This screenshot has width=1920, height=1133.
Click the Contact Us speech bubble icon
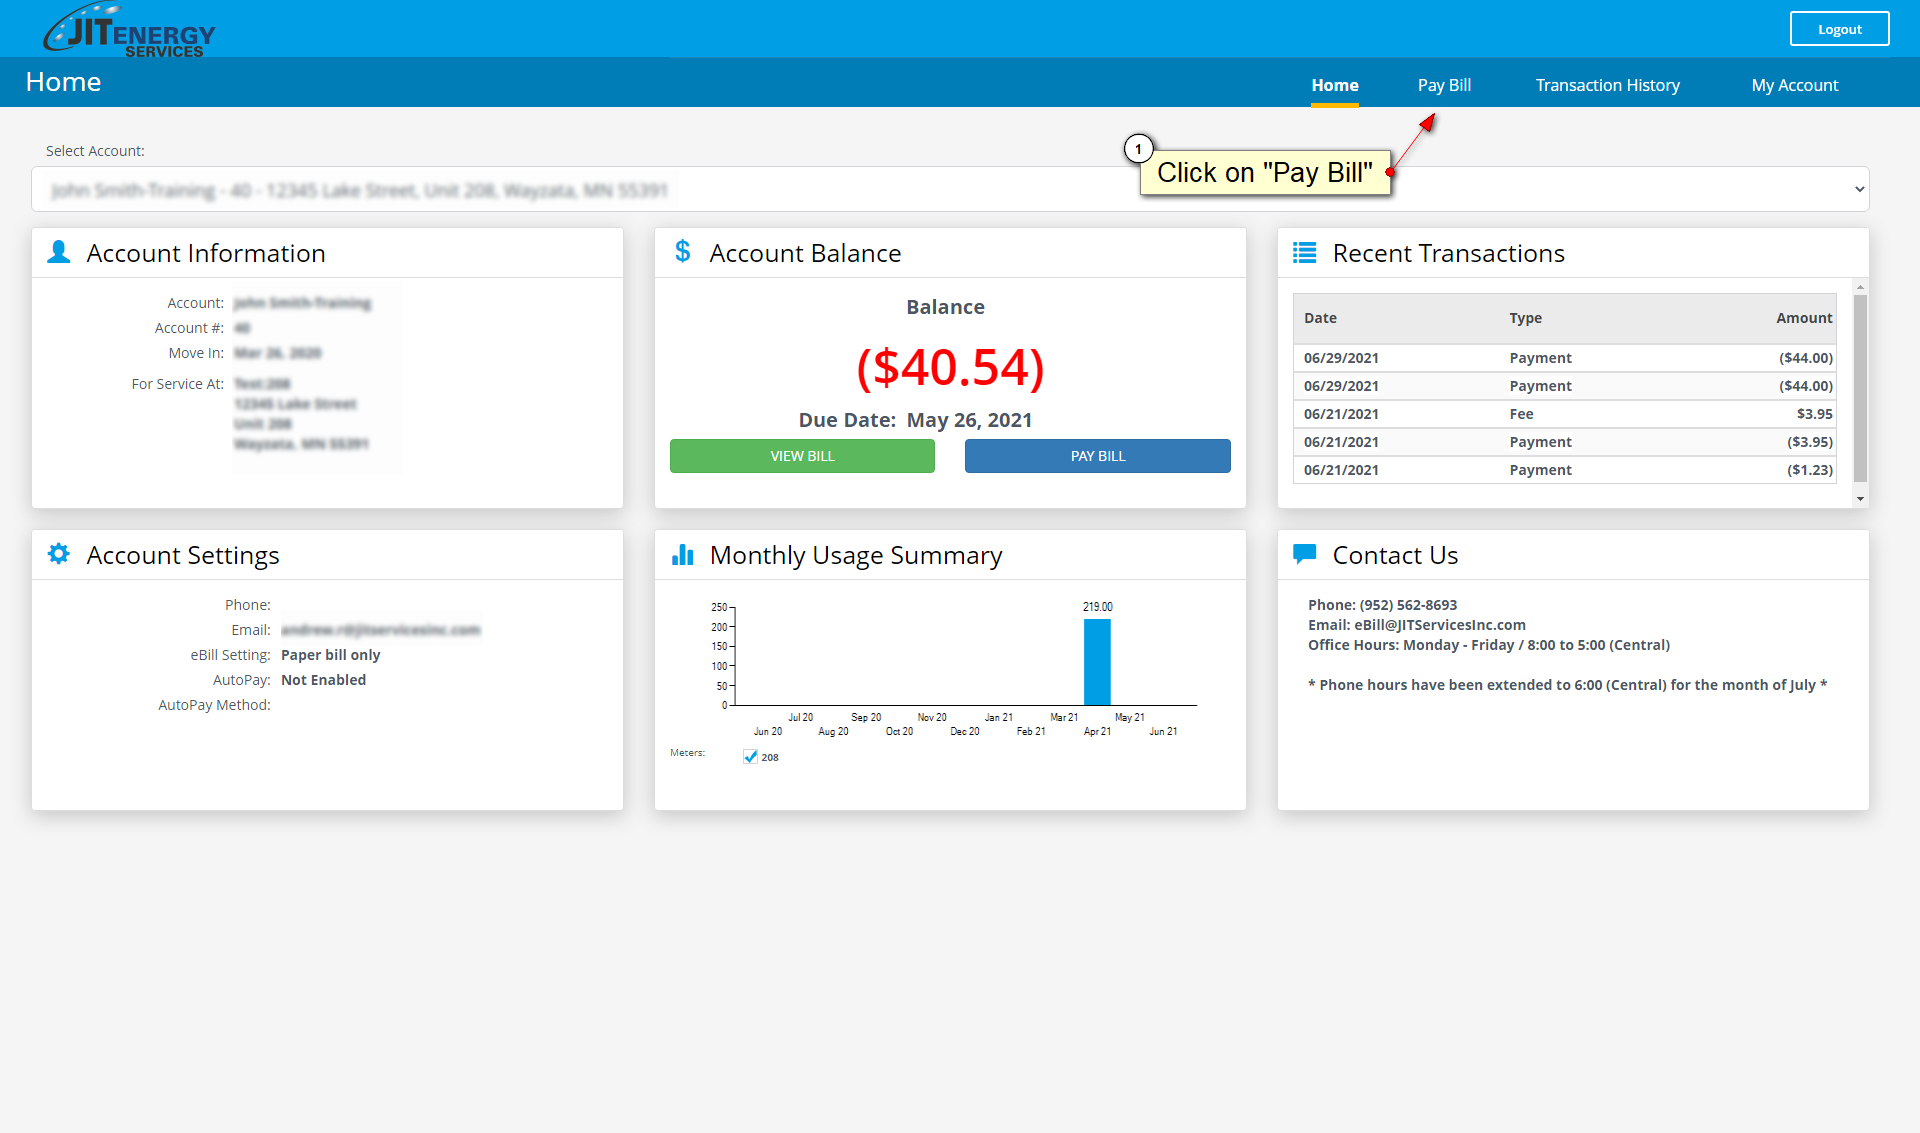1304,554
